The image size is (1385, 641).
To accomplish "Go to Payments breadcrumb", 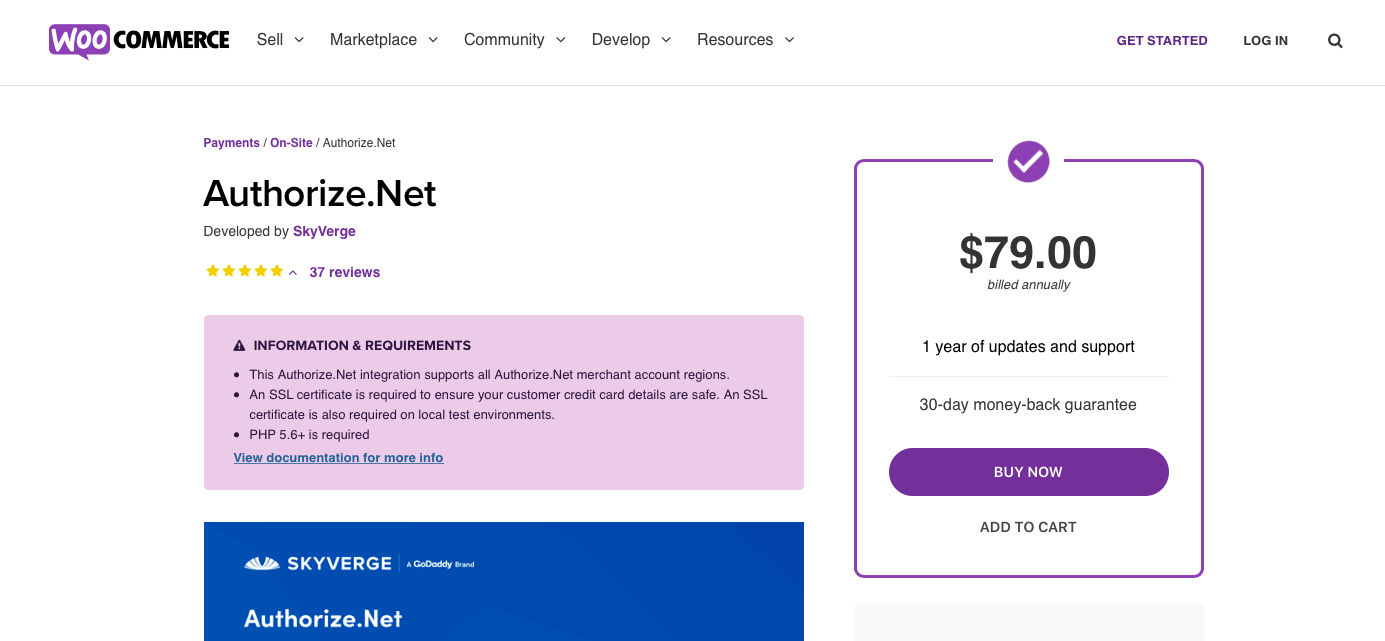I will coord(231,143).
